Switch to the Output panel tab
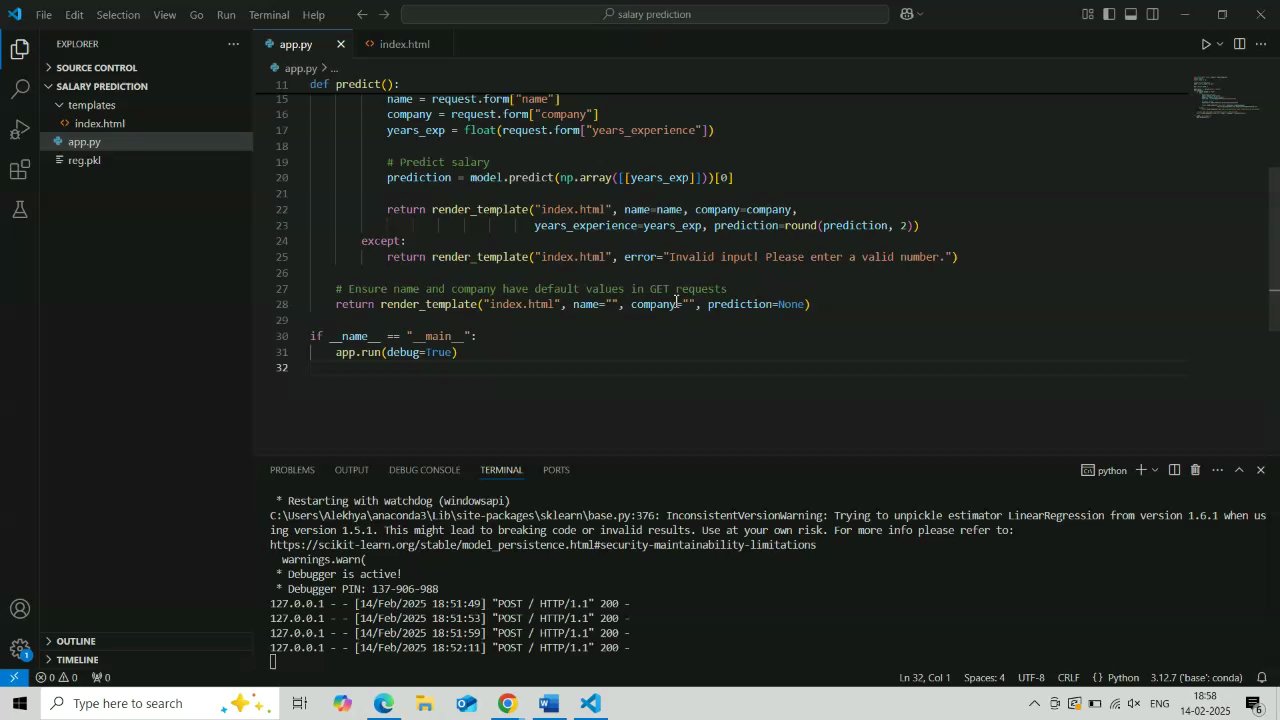 tap(352, 470)
